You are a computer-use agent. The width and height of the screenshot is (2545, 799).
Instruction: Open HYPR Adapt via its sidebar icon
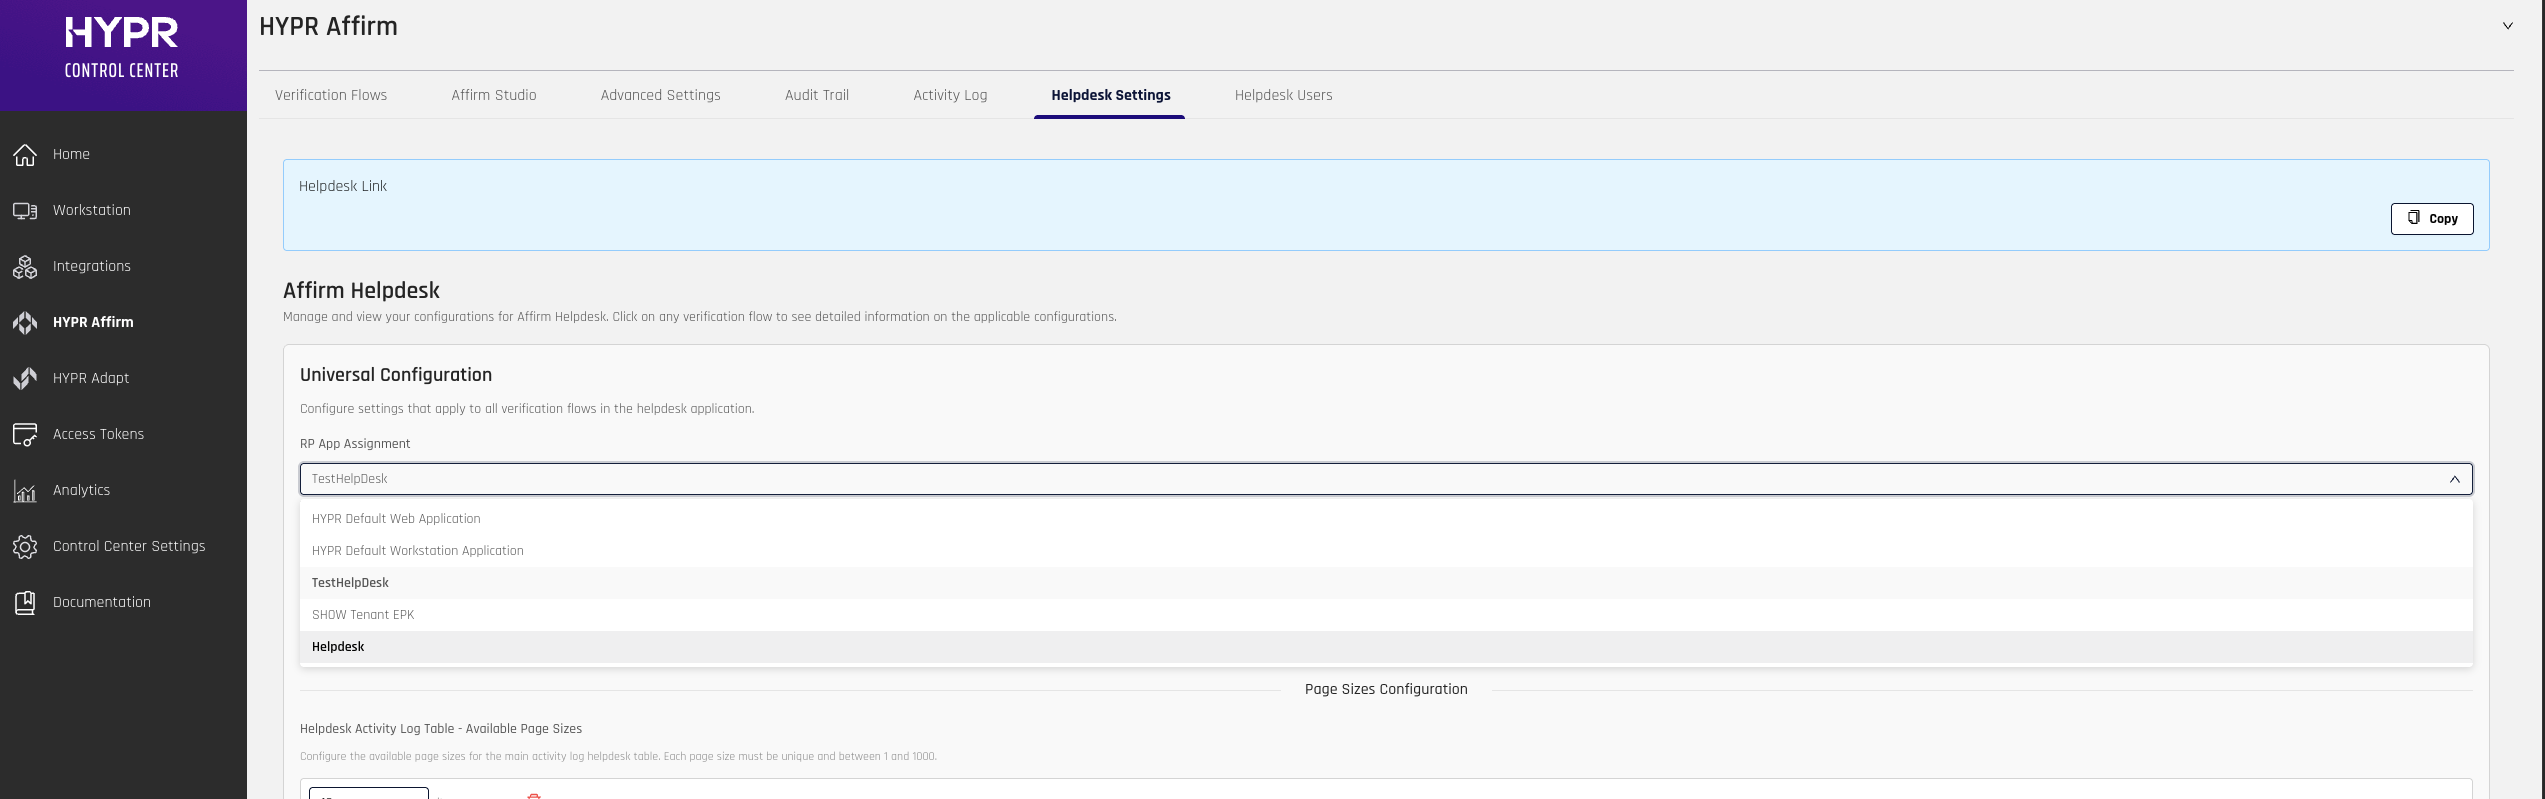tap(25, 378)
